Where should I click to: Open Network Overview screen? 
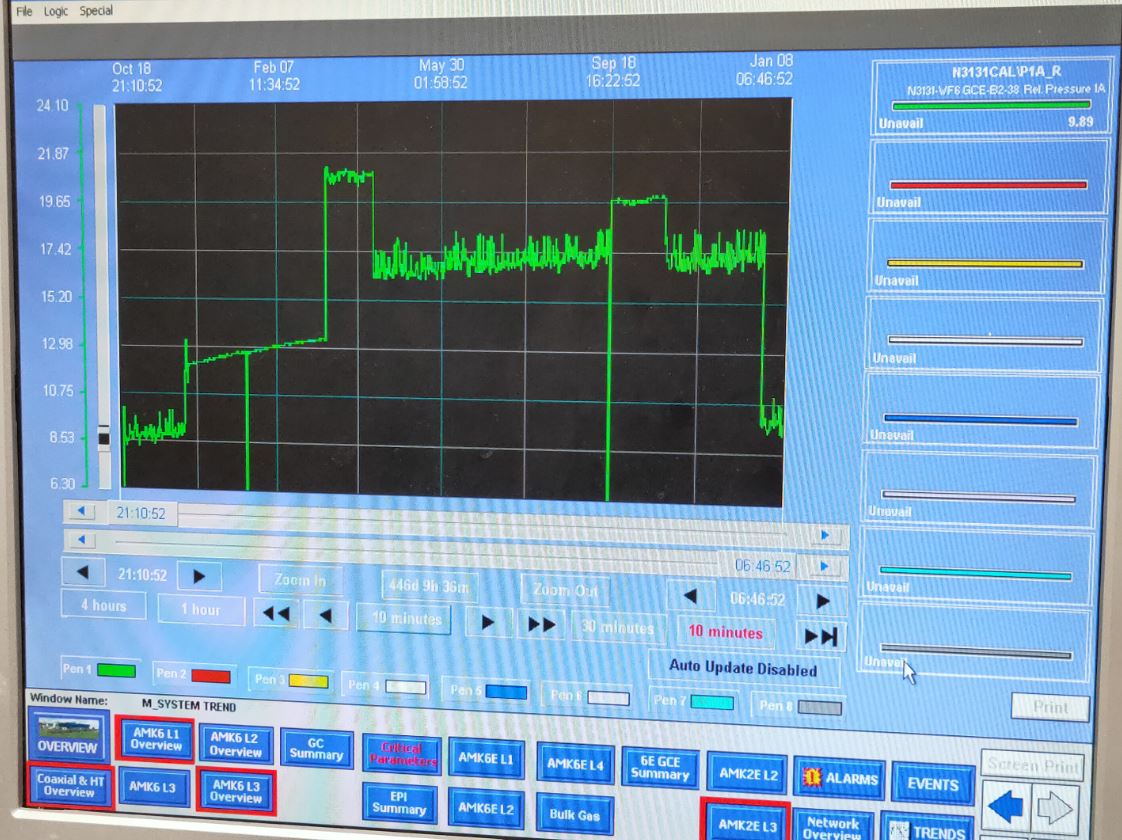tap(832, 827)
